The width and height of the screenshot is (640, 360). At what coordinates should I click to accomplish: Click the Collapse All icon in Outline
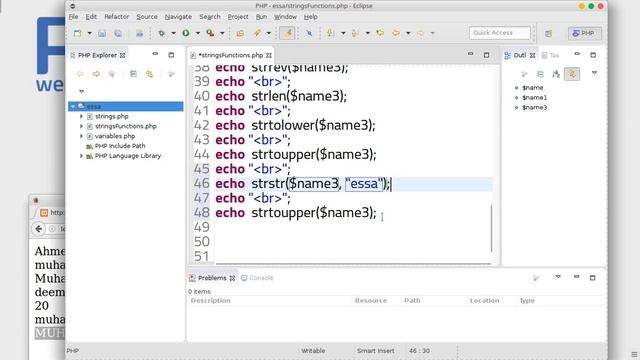pos(540,74)
